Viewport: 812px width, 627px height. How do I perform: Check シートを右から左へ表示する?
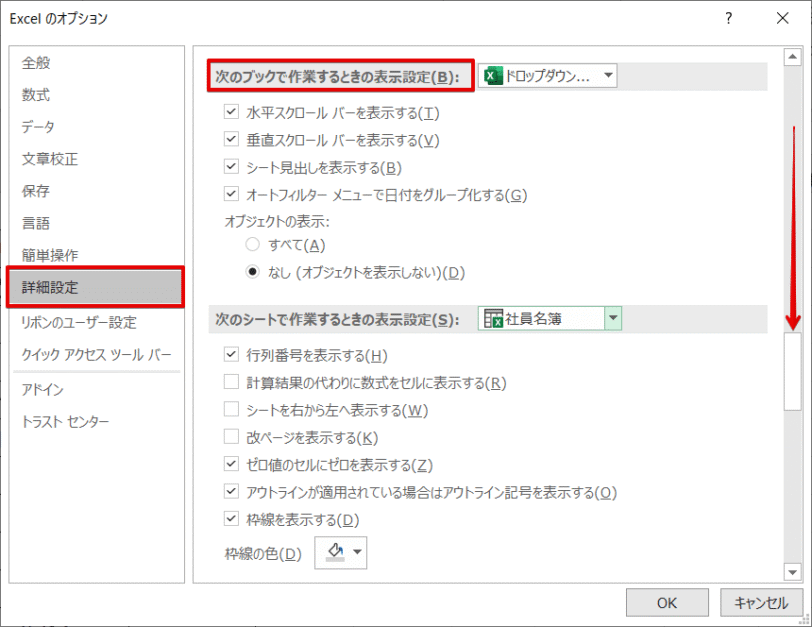(232, 408)
